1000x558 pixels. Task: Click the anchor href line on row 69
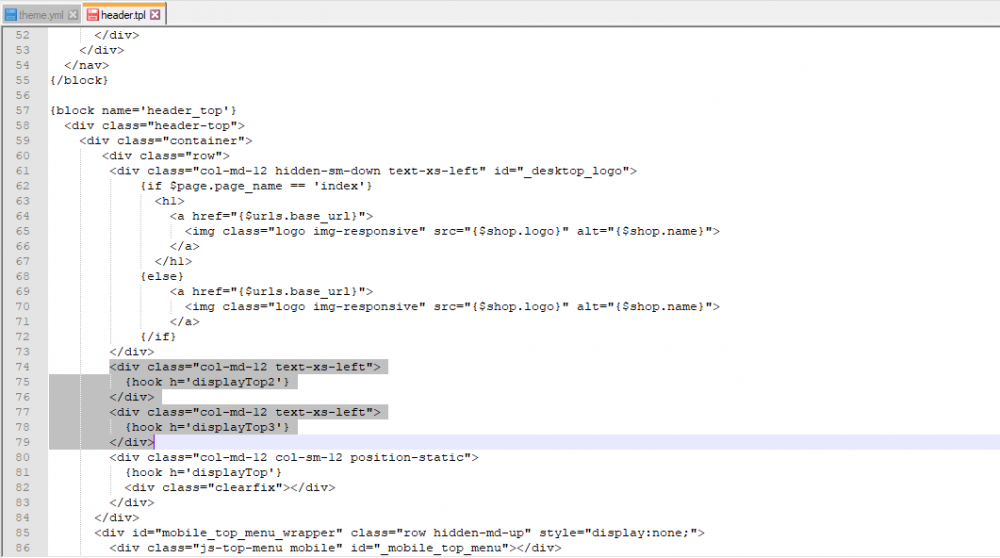pos(272,291)
